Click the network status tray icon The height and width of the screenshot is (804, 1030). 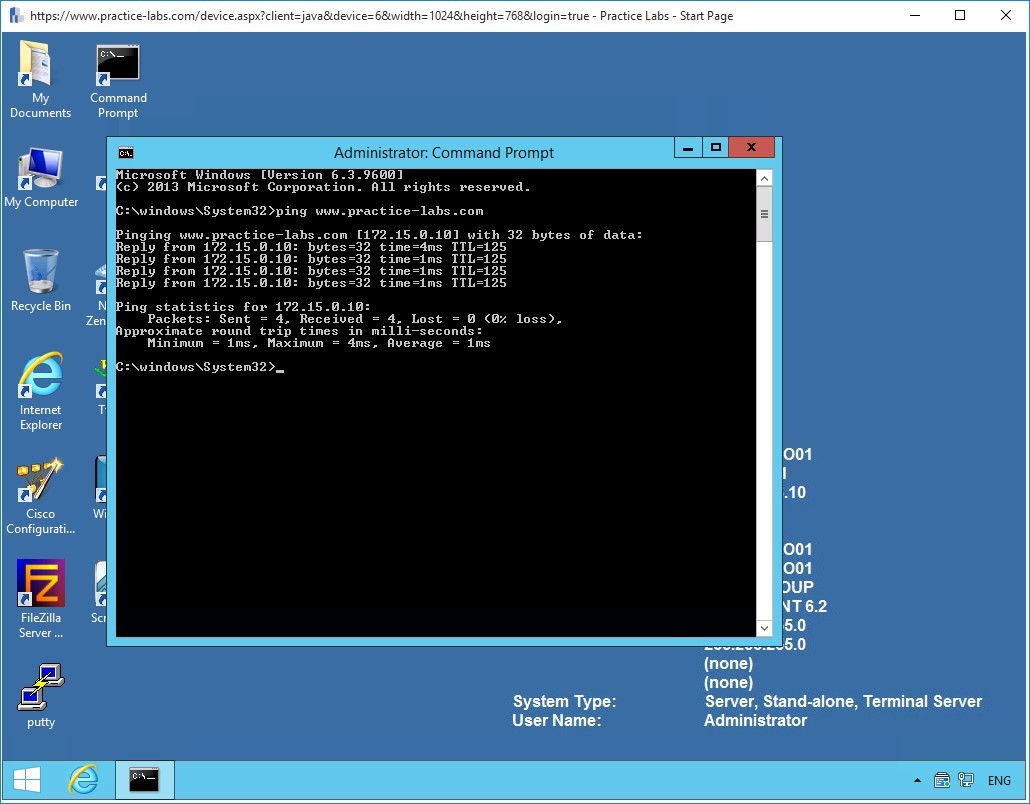pyautogui.click(x=941, y=780)
